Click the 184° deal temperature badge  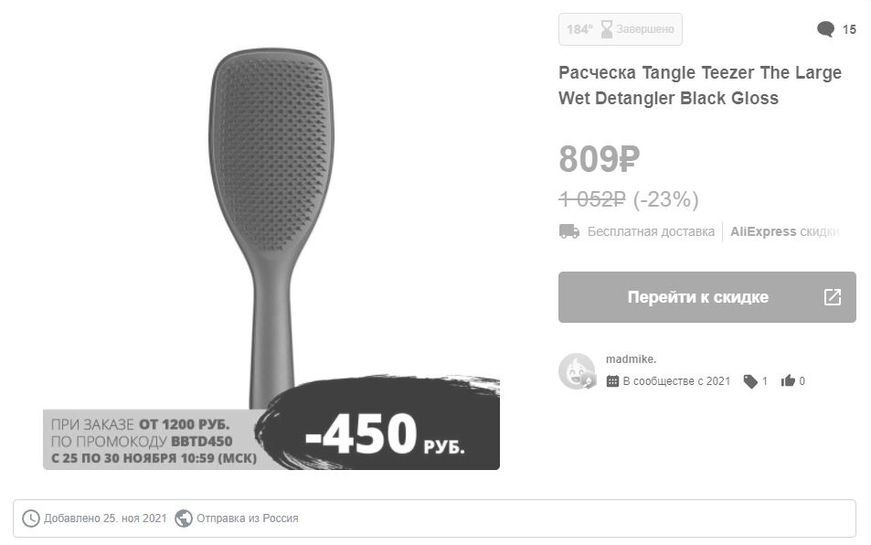pyautogui.click(x=579, y=30)
